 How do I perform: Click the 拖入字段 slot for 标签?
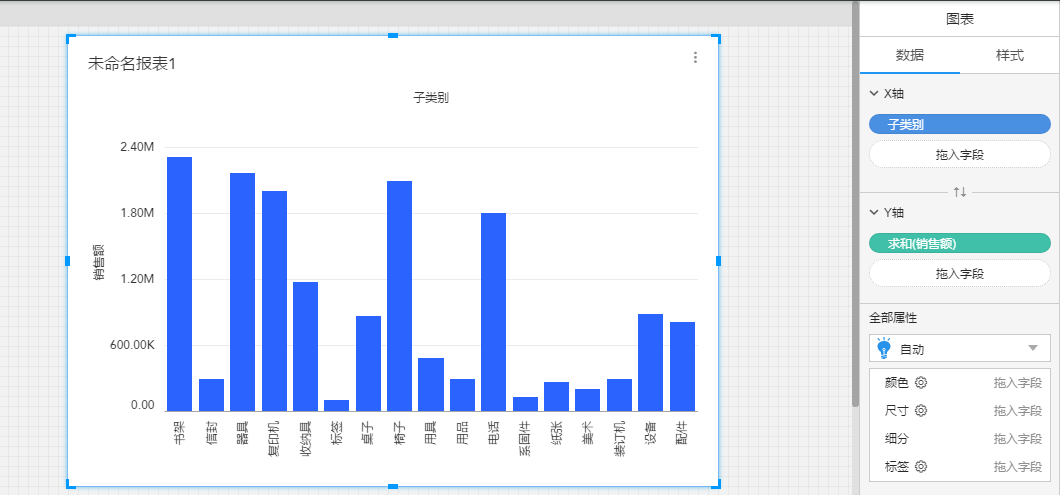coord(1017,466)
